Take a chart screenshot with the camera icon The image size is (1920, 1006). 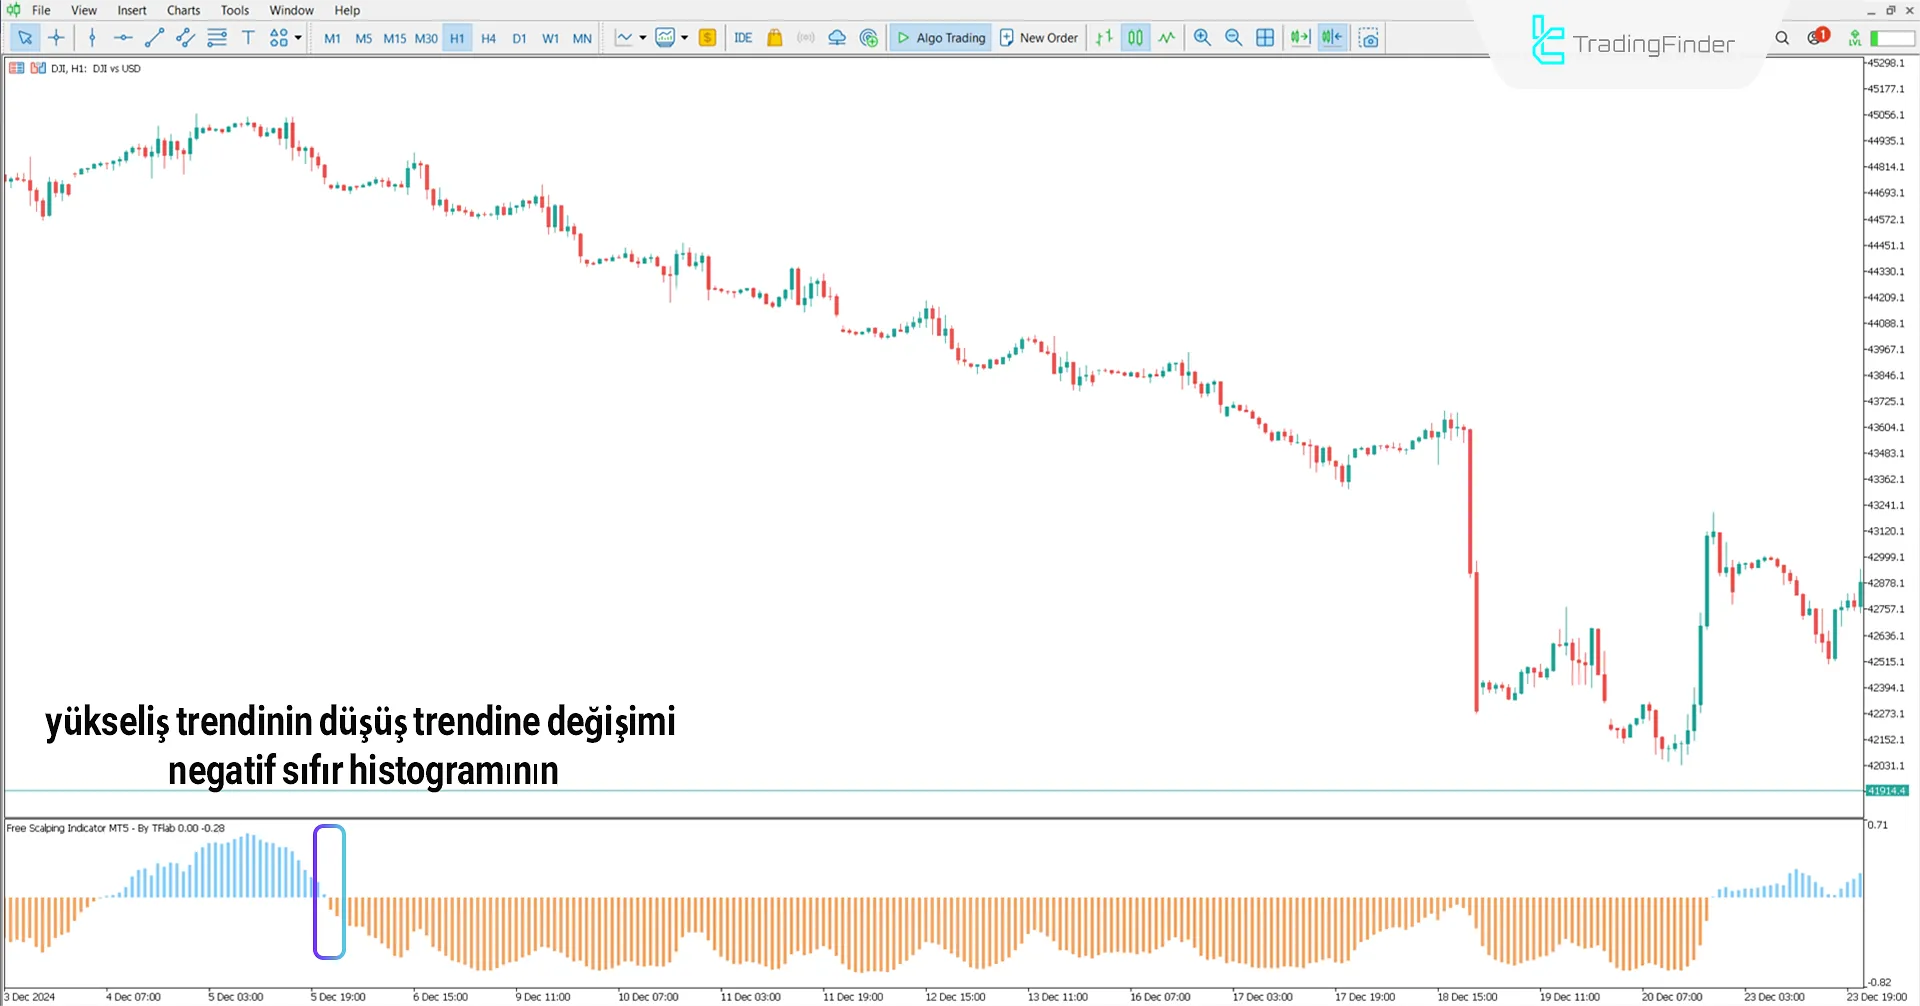point(1369,37)
